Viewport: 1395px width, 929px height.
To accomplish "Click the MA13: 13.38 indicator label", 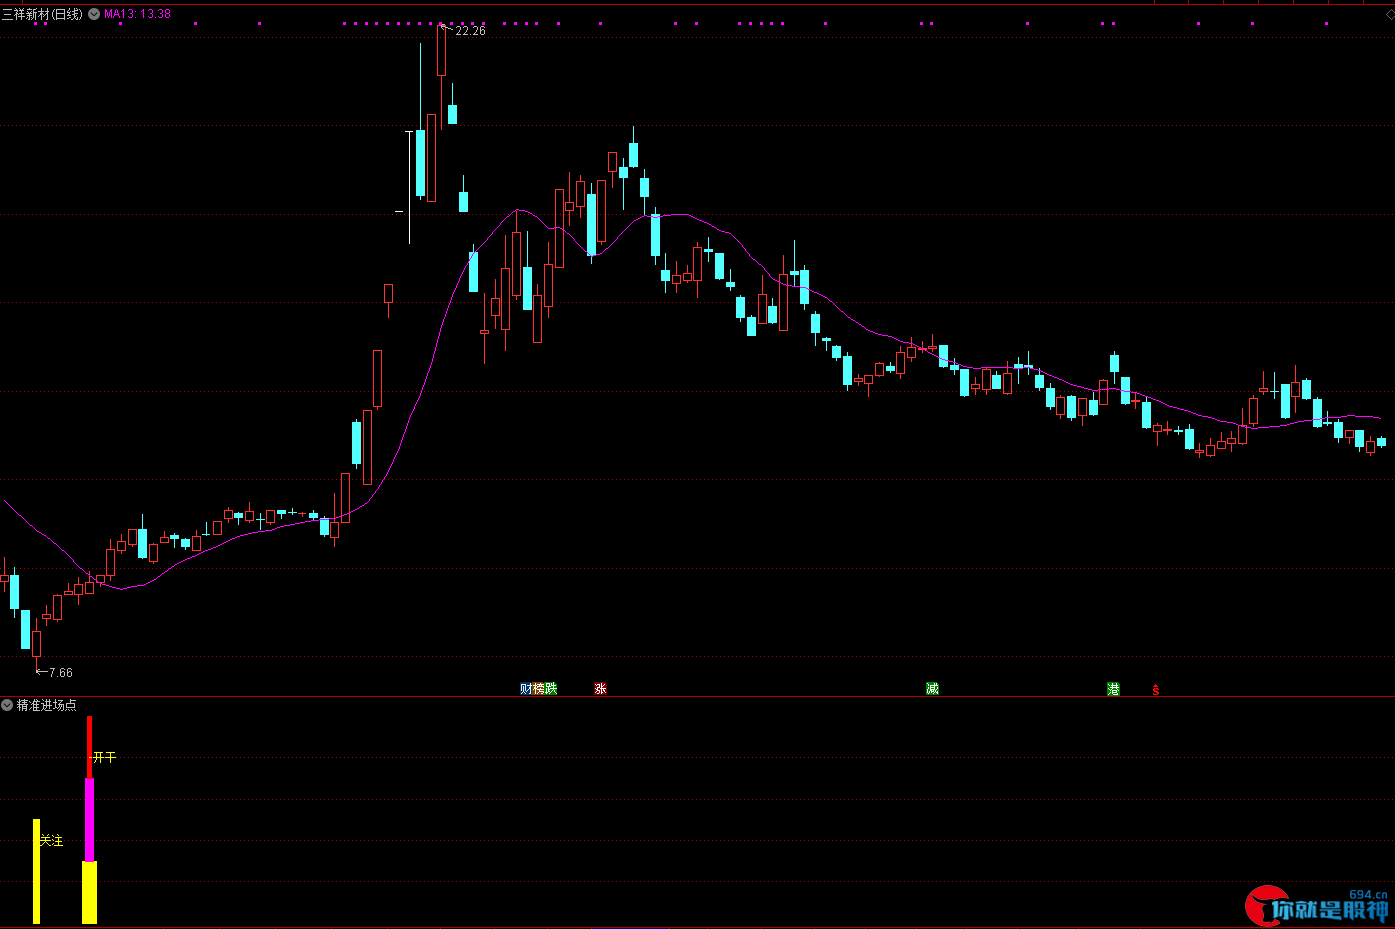I will [137, 14].
